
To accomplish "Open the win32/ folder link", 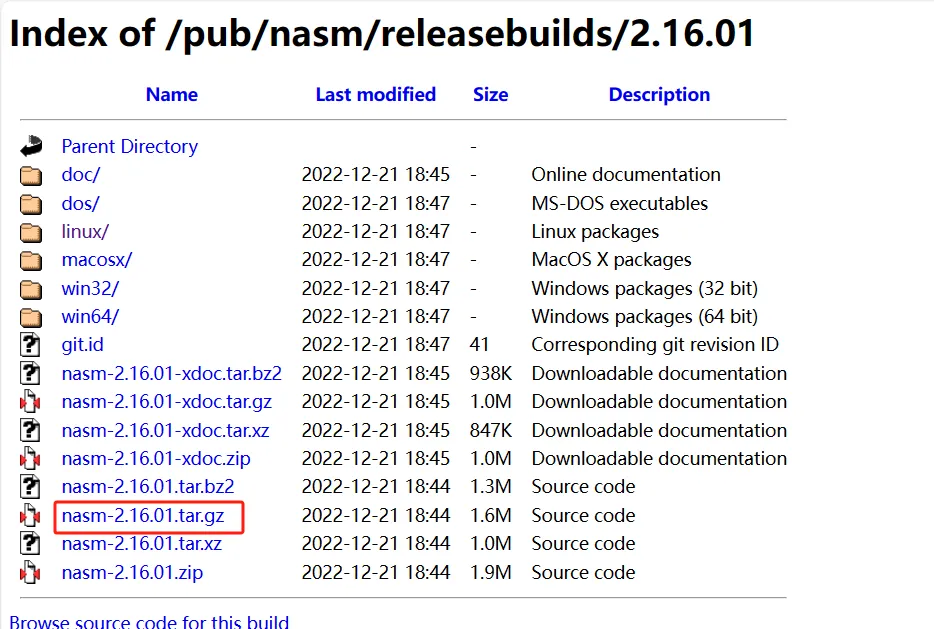I will [x=90, y=288].
